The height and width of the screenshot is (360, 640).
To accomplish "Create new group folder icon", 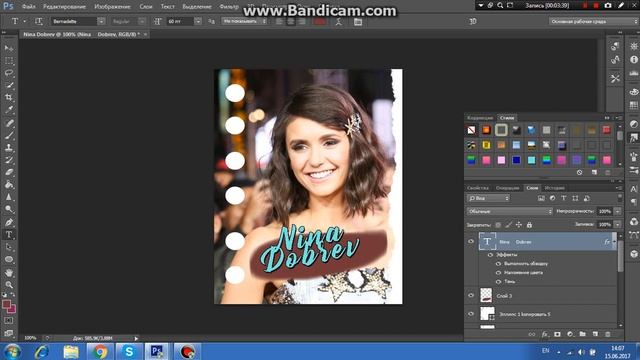I will pyautogui.click(x=582, y=334).
